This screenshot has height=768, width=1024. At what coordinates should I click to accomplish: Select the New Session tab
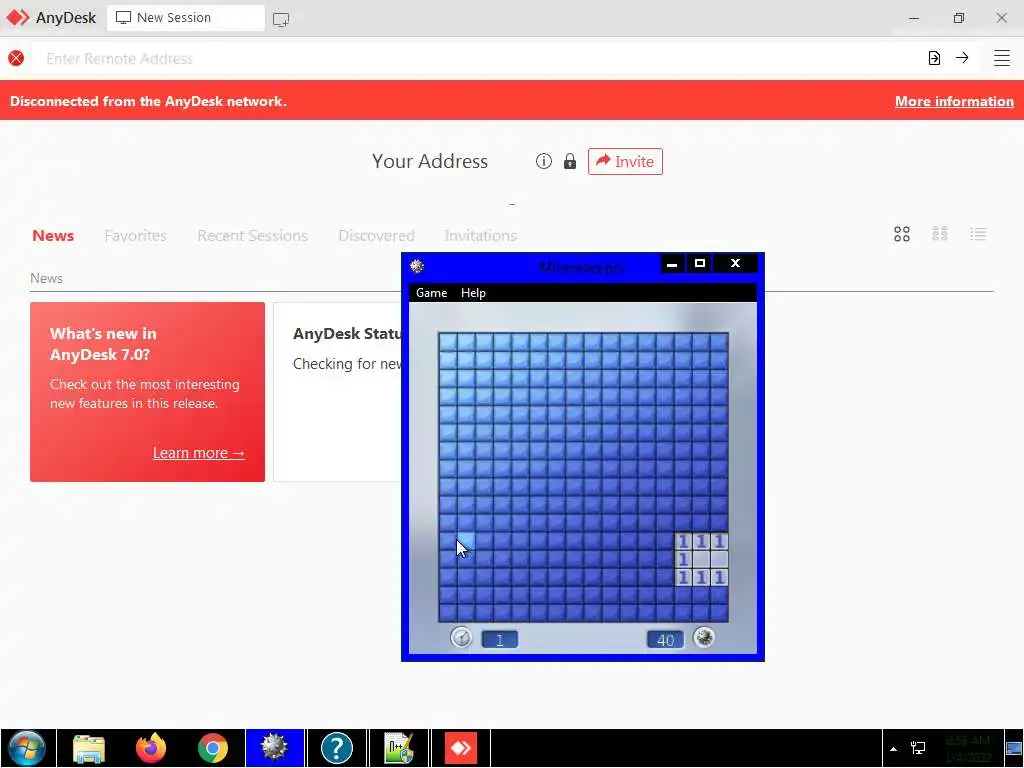[x=185, y=18]
